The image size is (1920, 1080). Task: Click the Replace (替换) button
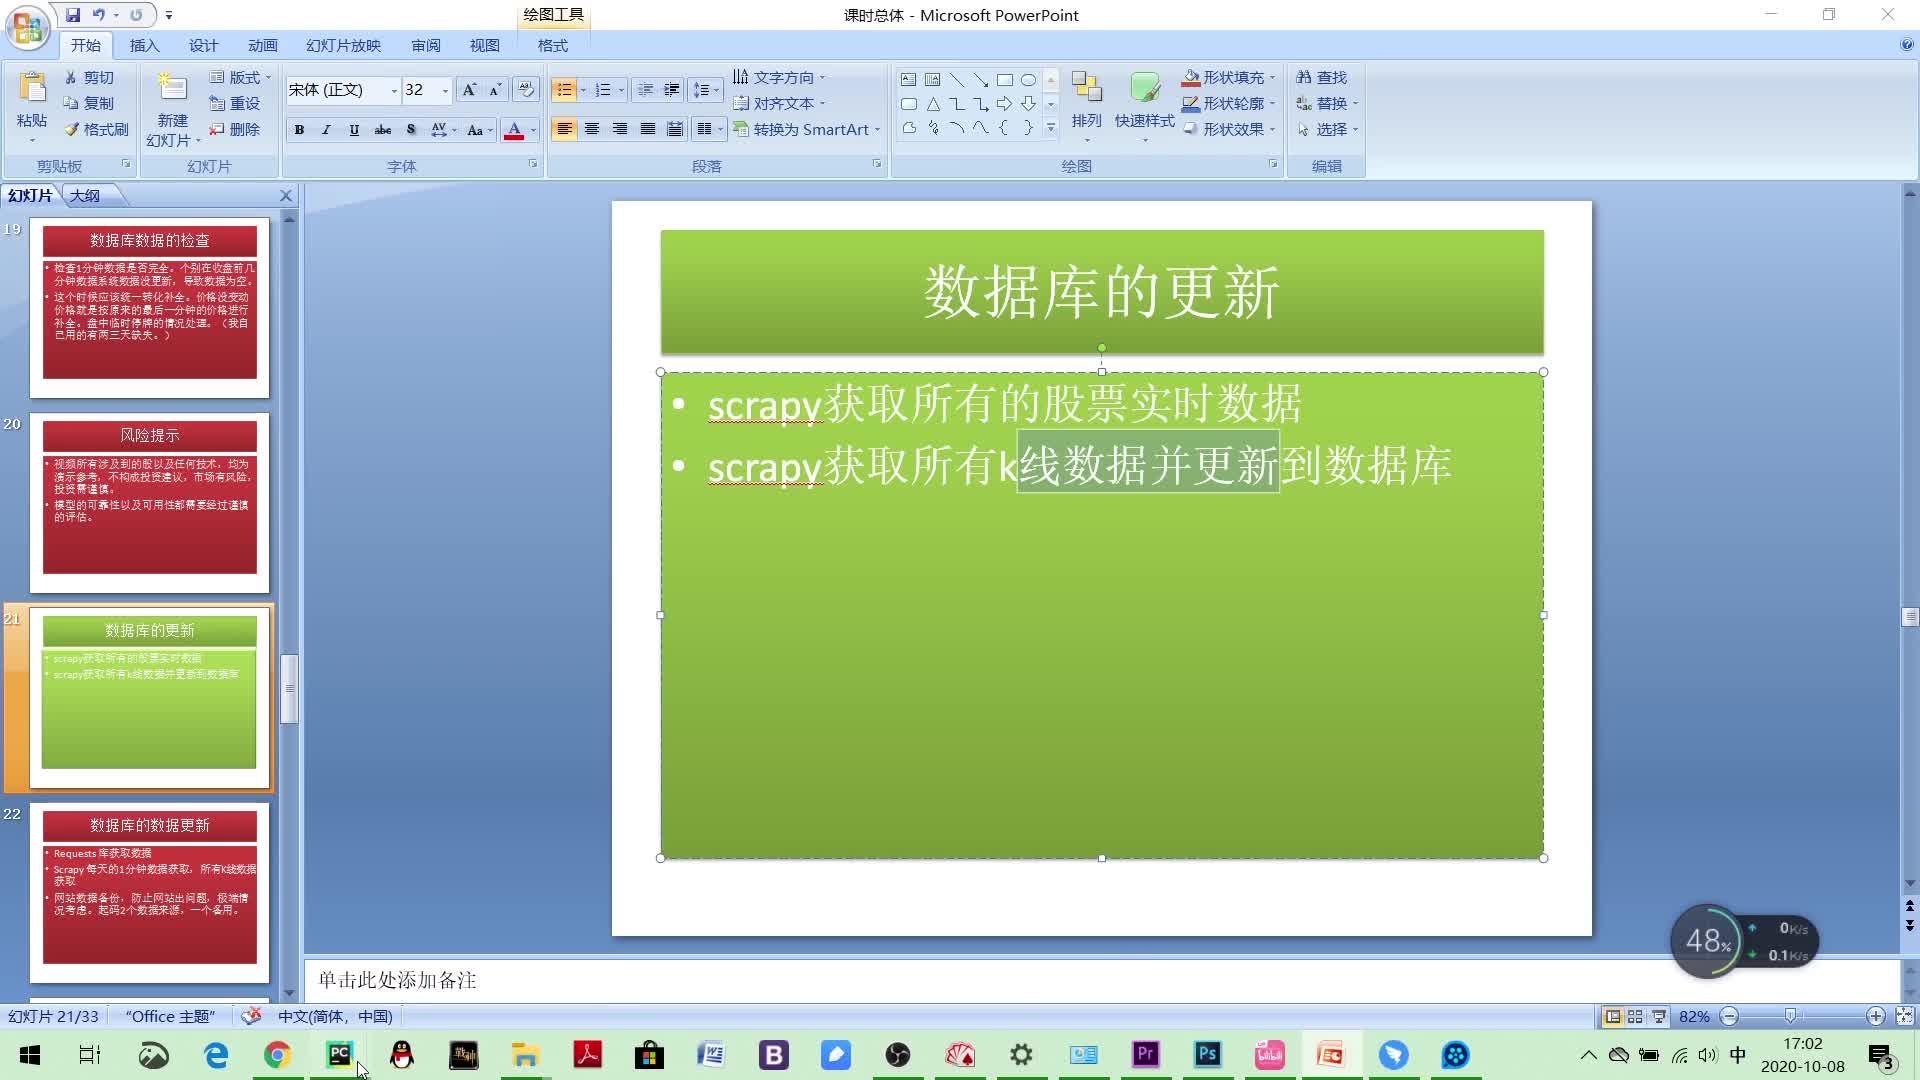point(1326,103)
